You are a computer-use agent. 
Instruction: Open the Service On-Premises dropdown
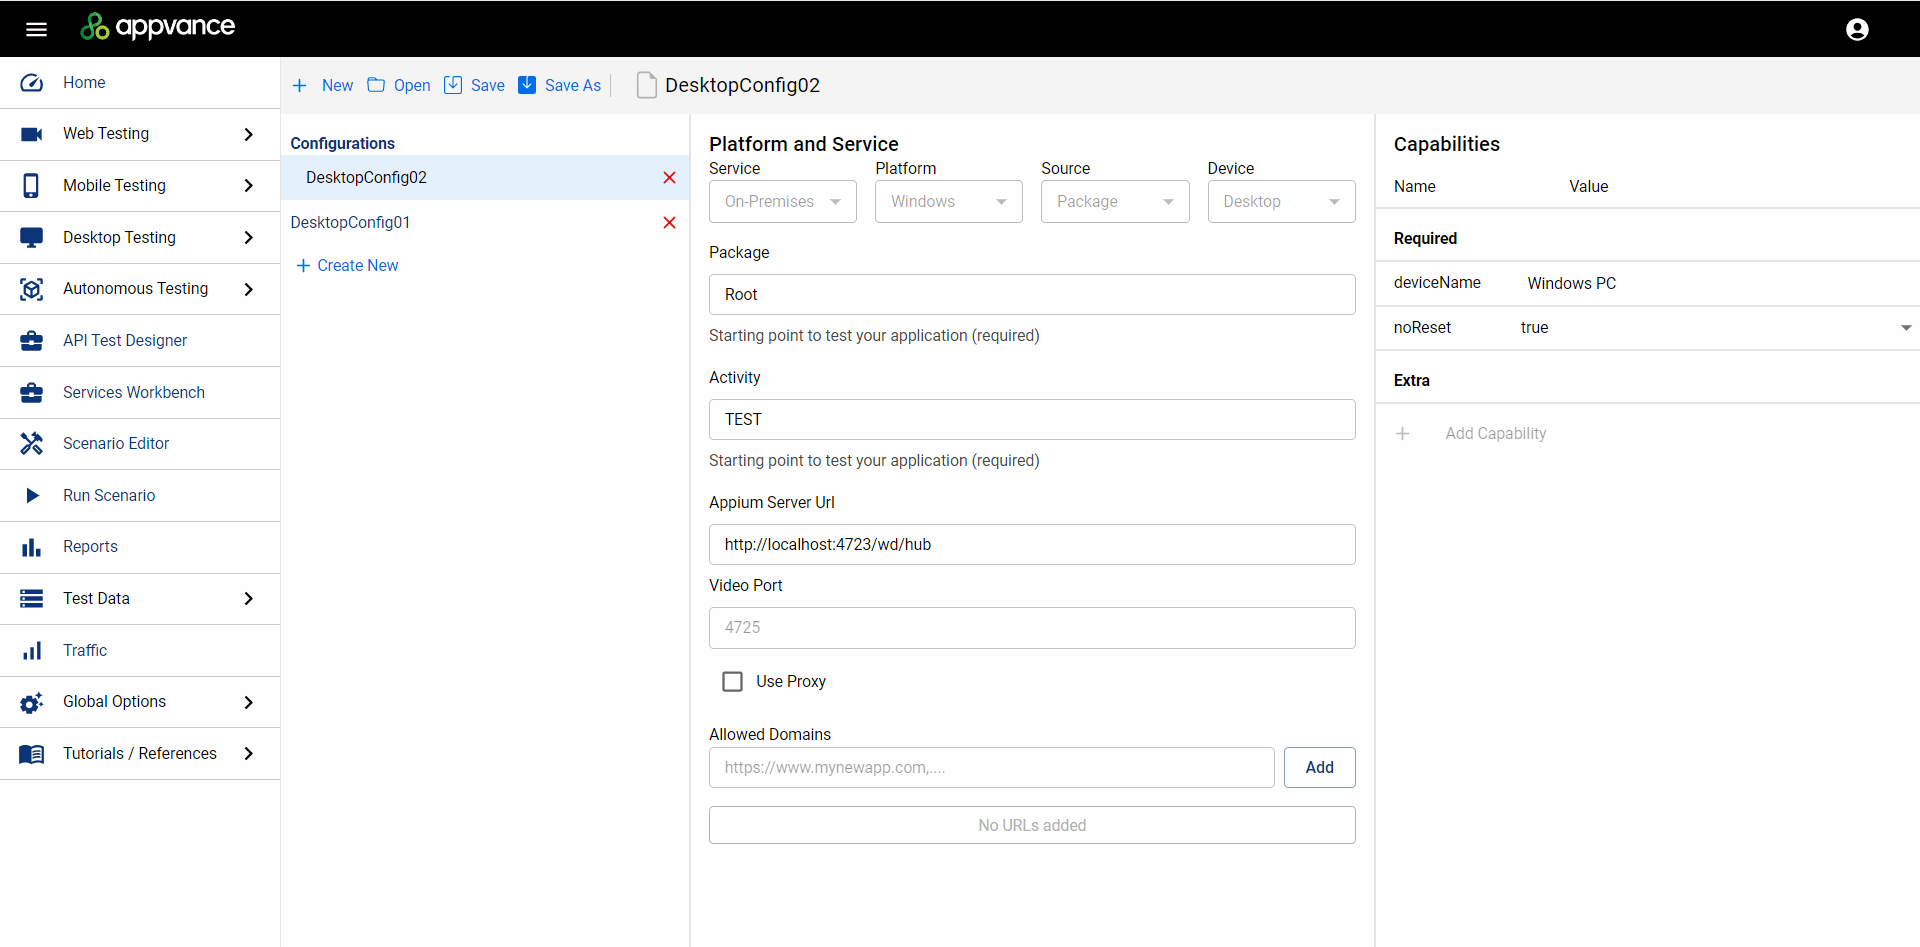[x=782, y=202]
